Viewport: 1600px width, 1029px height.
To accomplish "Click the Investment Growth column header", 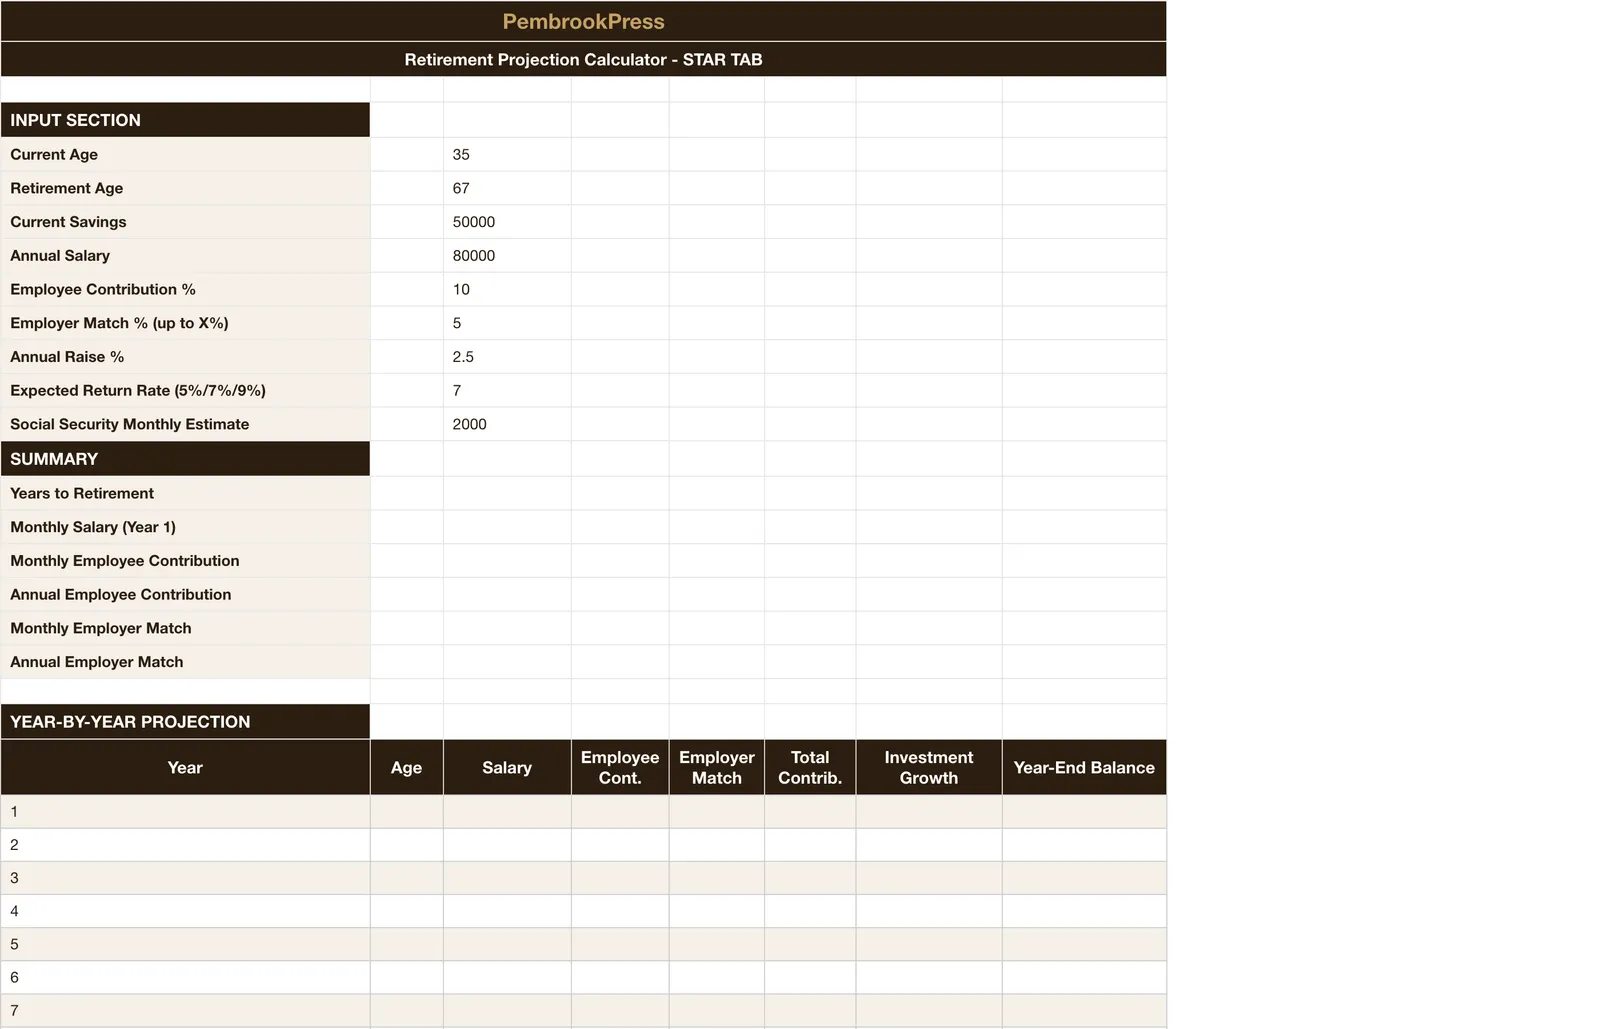I will [x=928, y=767].
